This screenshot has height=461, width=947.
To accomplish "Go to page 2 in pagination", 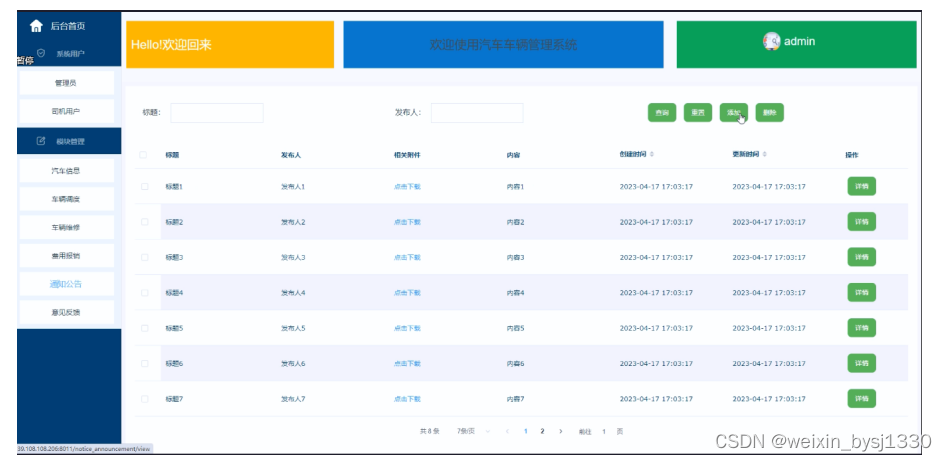I will pos(542,431).
